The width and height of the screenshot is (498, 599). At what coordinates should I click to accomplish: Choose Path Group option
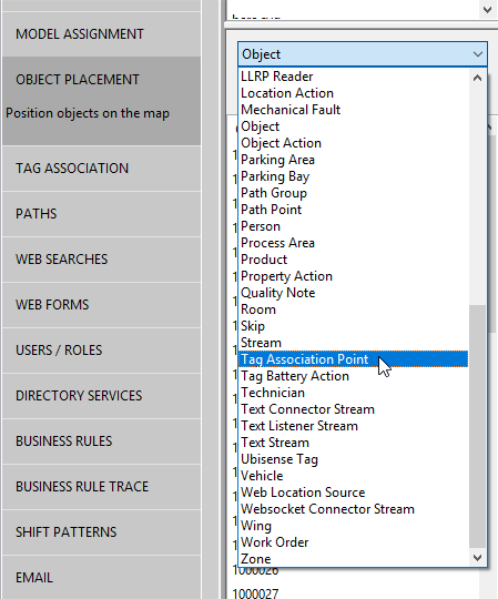353,193
